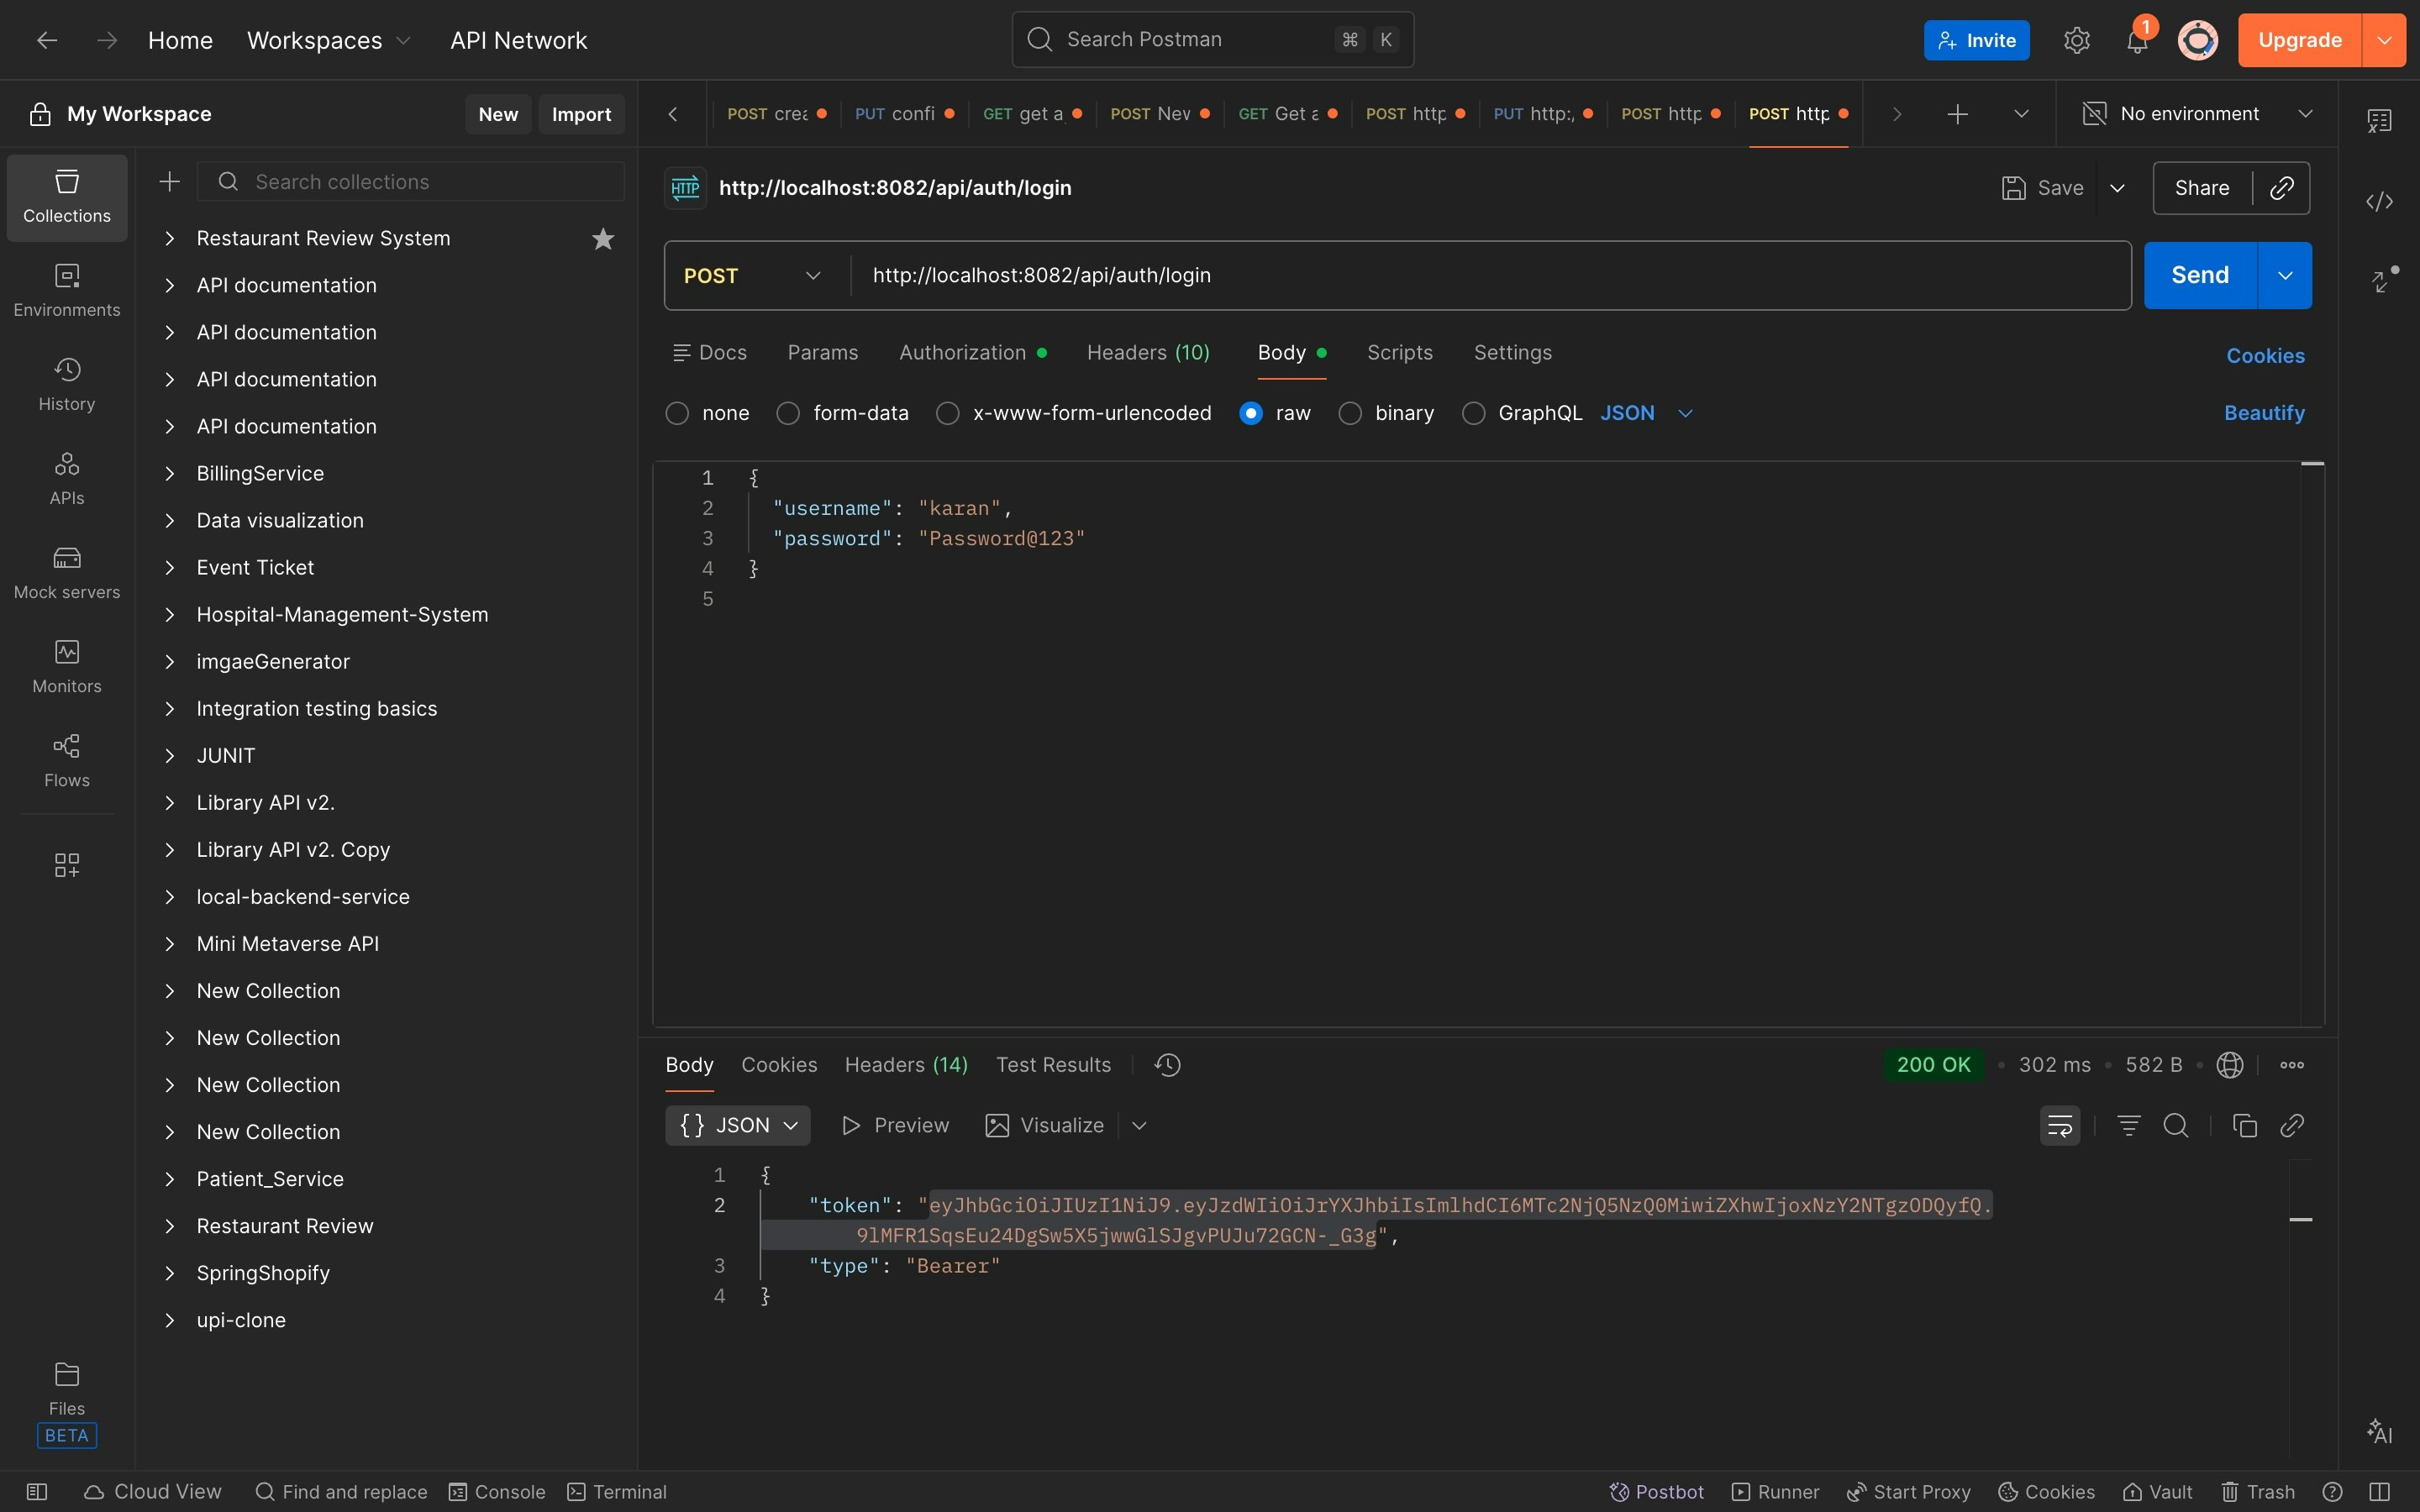This screenshot has height=1512, width=2420.
Task: Open the Mock servers panel
Action: (x=66, y=573)
